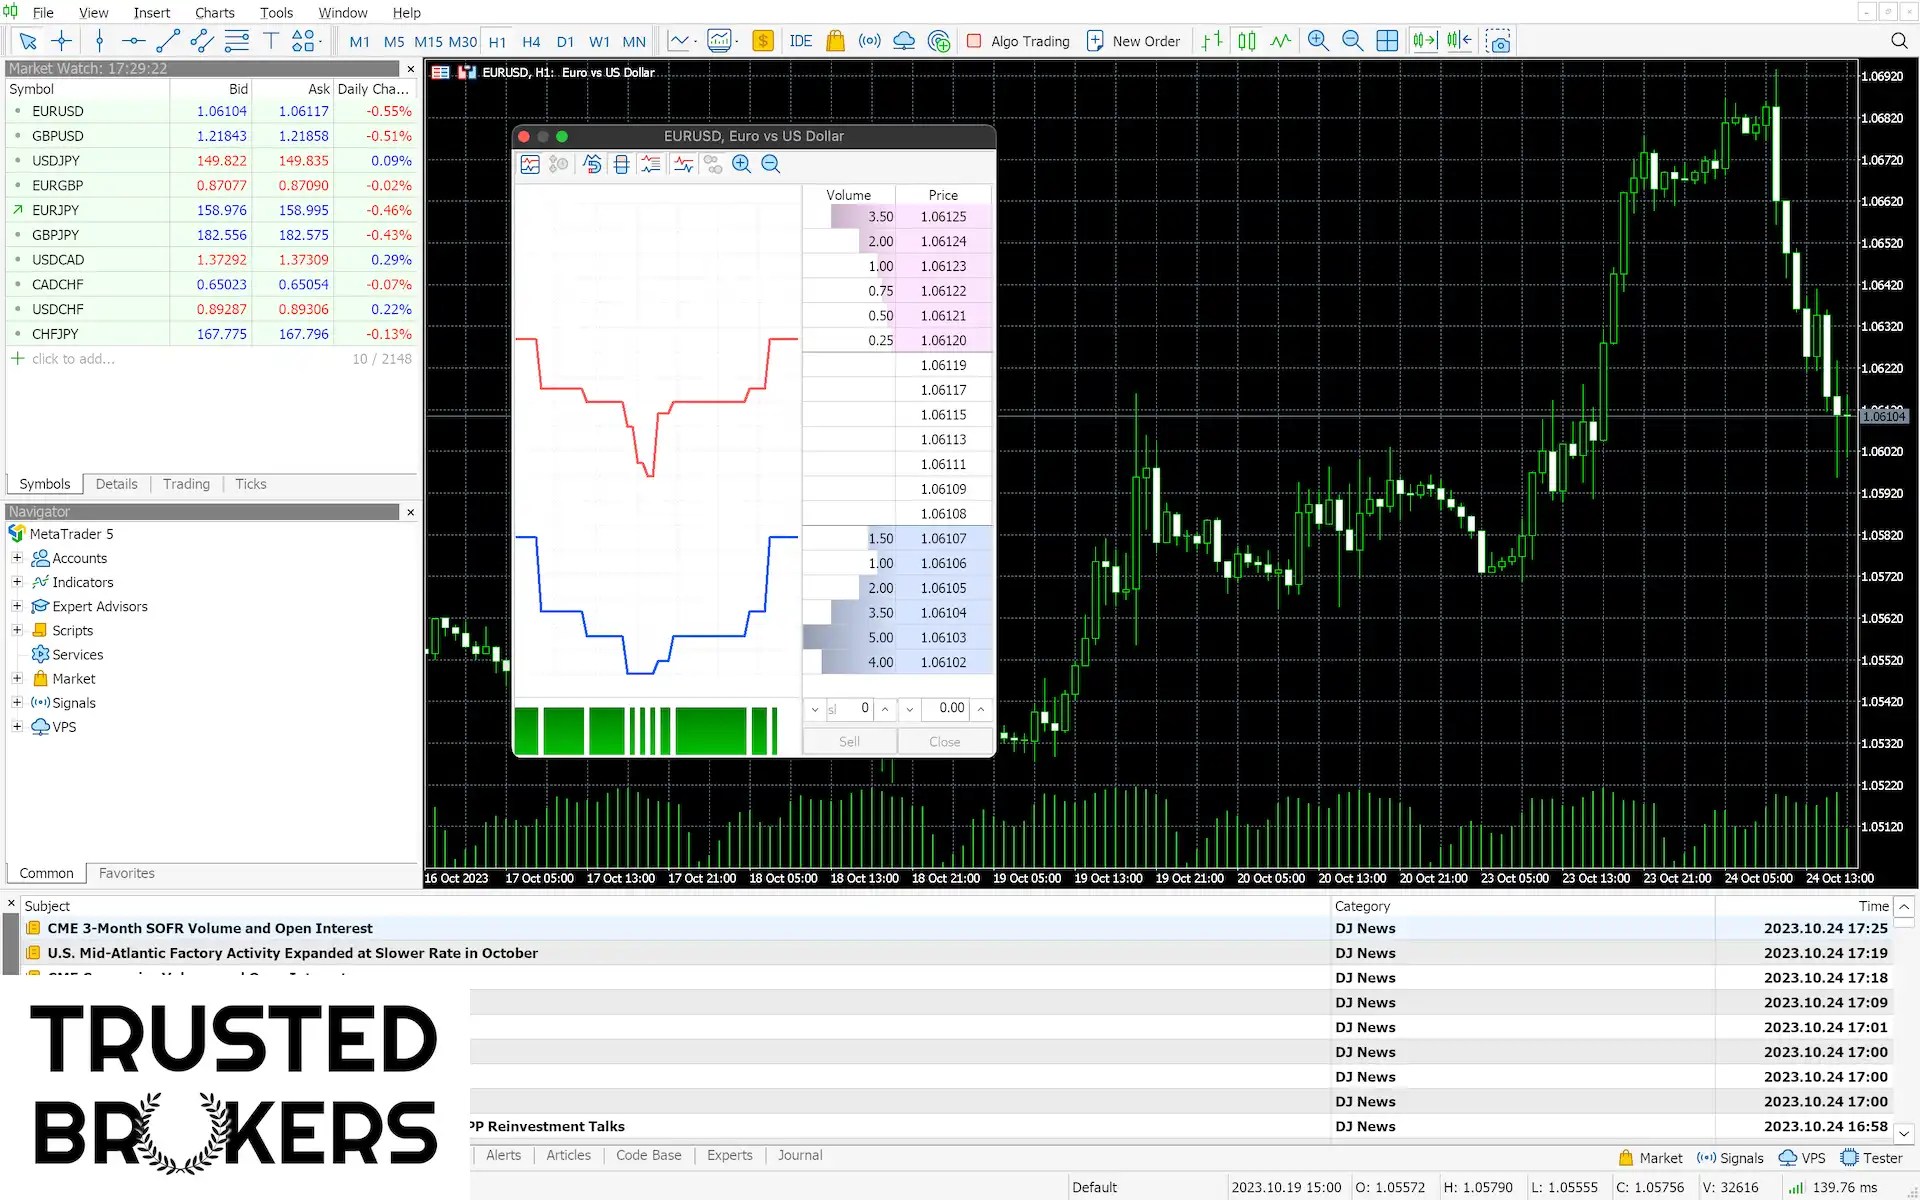Viewport: 1920px width, 1200px height.
Task: Open the Charts menu
Action: coord(214,12)
